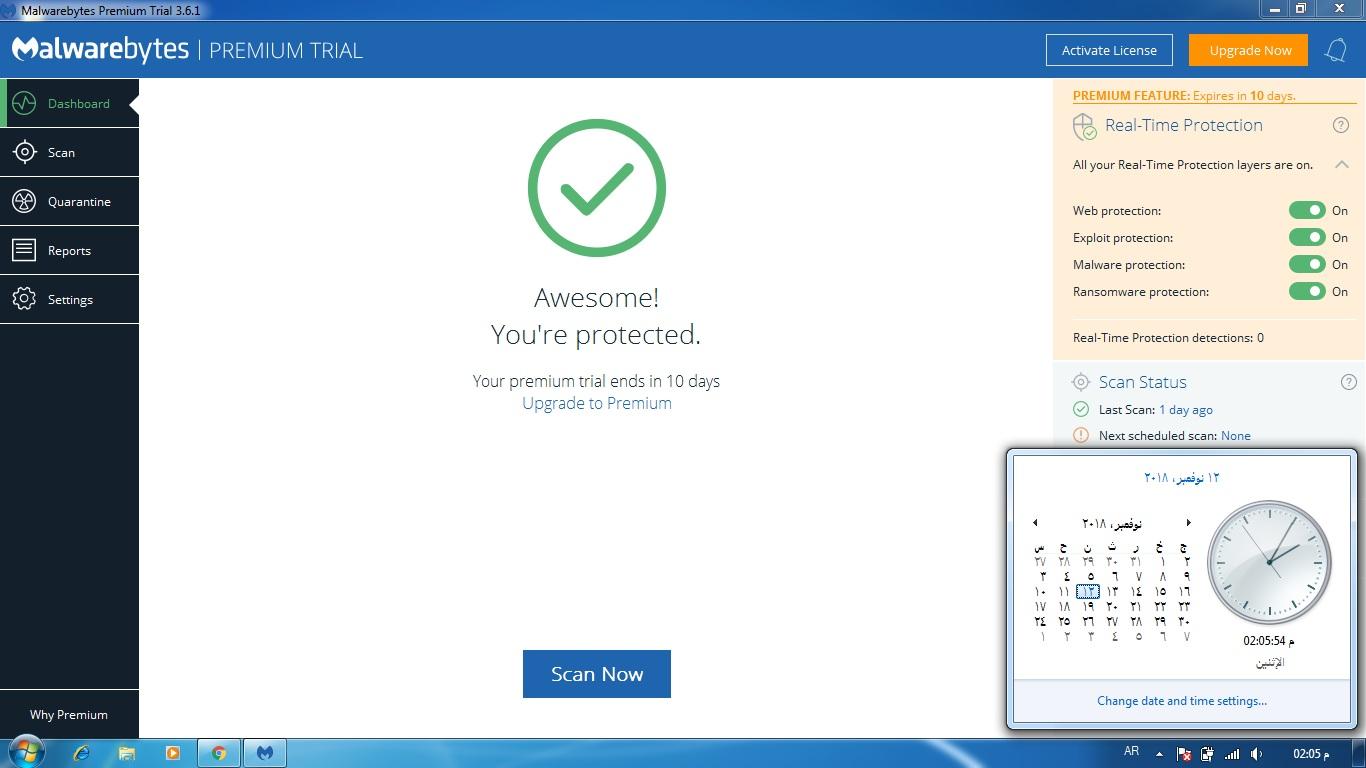Click the Quarantine biohazard sidebar icon
The image size is (1366, 768).
[x=24, y=201]
